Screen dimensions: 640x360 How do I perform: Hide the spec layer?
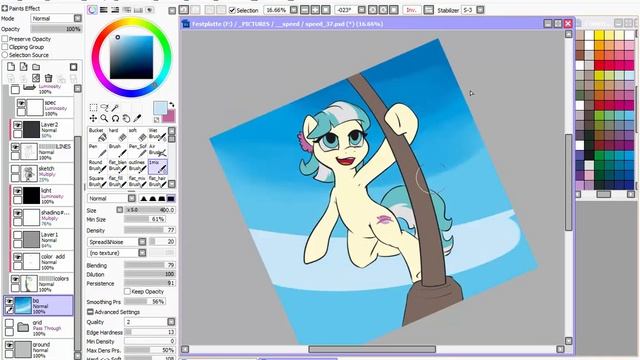click(21, 103)
